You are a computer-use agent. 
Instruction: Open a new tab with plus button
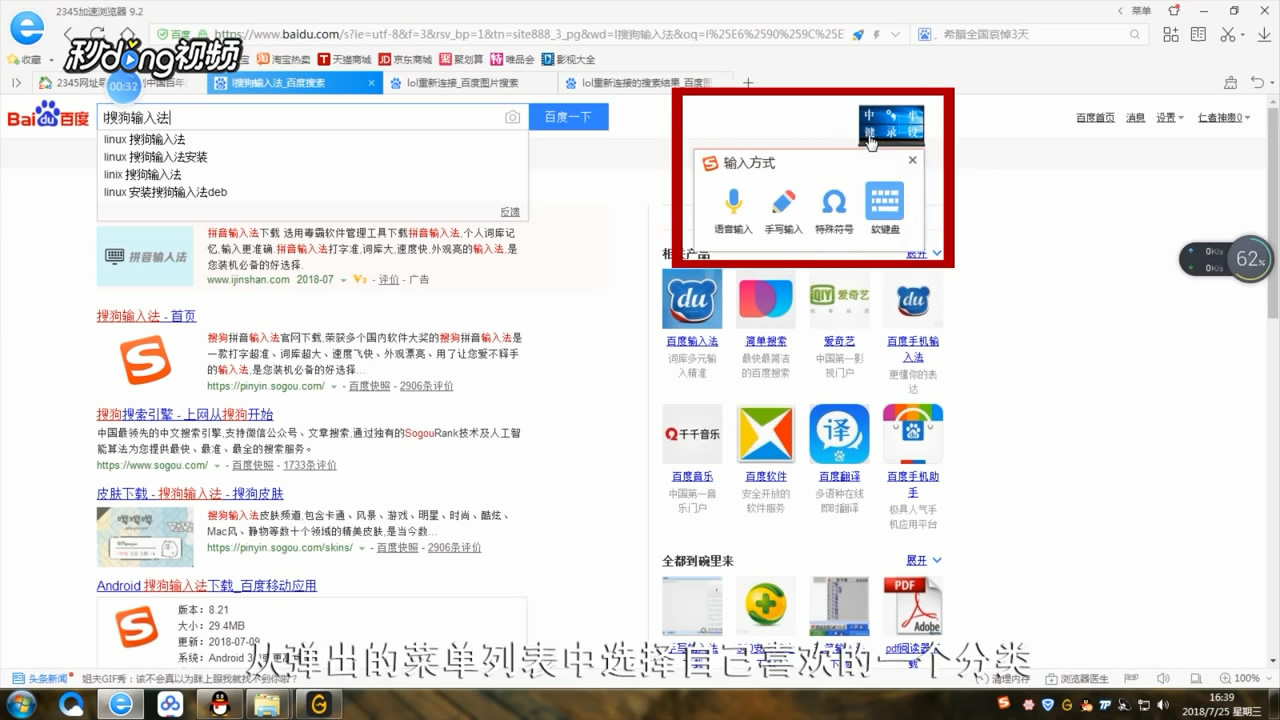pos(747,83)
